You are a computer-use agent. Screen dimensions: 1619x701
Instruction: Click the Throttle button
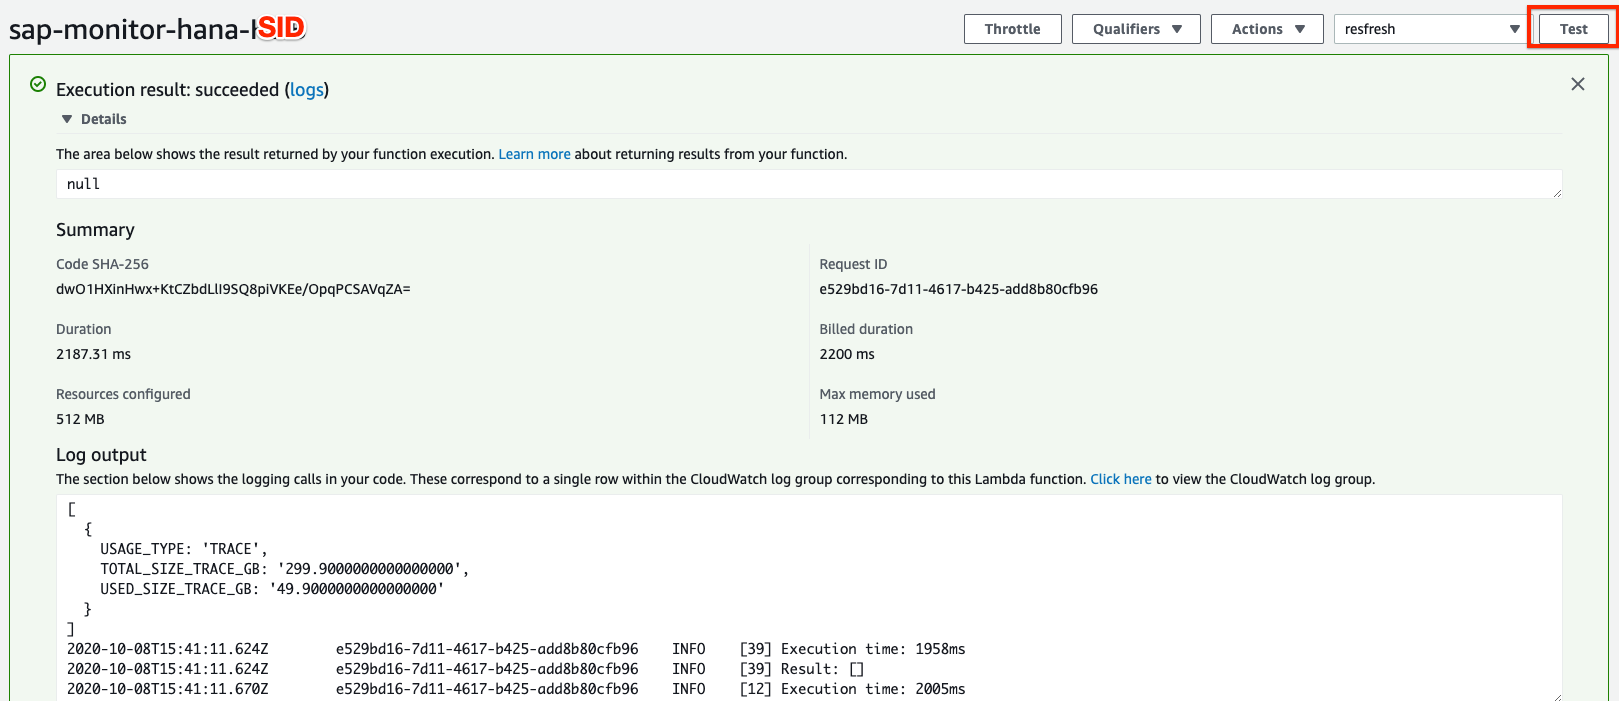pos(1012,29)
